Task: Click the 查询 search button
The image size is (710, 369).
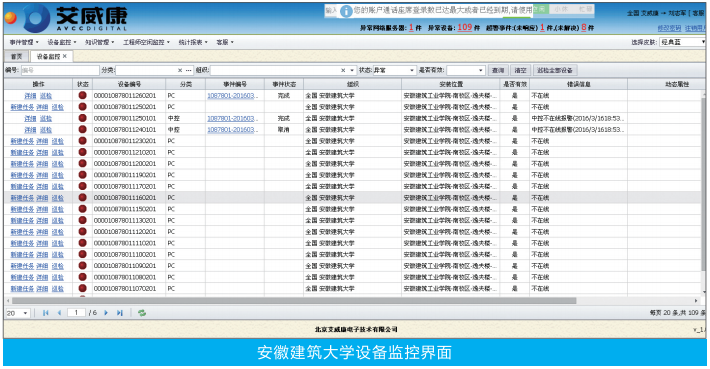Action: 498,71
